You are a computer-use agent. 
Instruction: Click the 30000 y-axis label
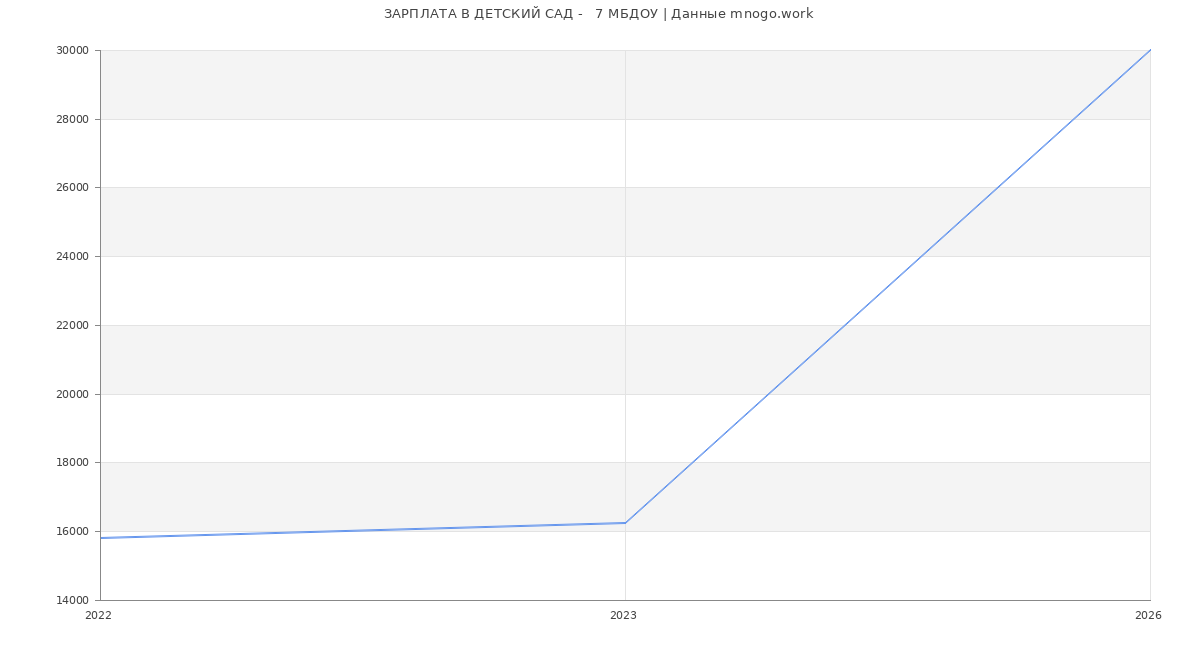point(74,51)
